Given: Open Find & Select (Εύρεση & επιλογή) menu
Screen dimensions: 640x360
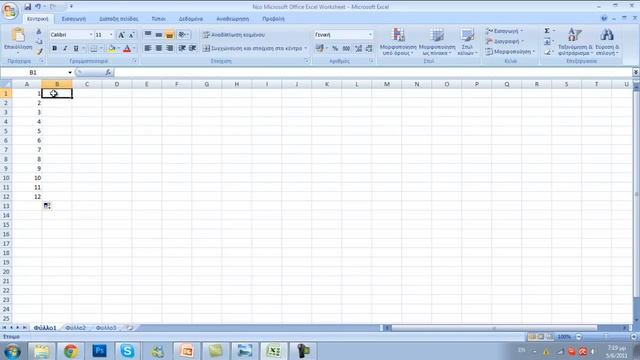Looking at the screenshot, I should pyautogui.click(x=607, y=42).
